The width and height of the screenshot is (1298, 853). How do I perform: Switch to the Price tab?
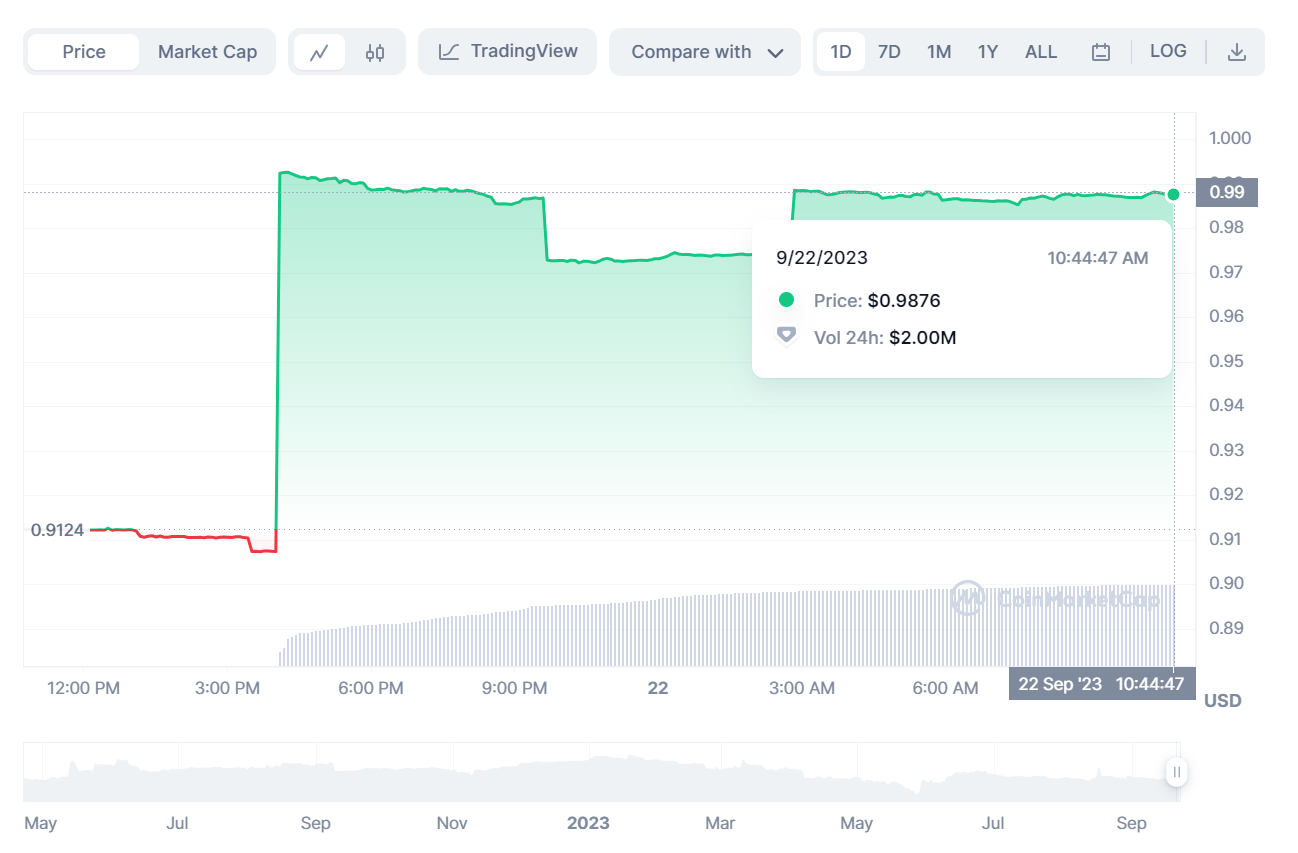click(x=84, y=52)
